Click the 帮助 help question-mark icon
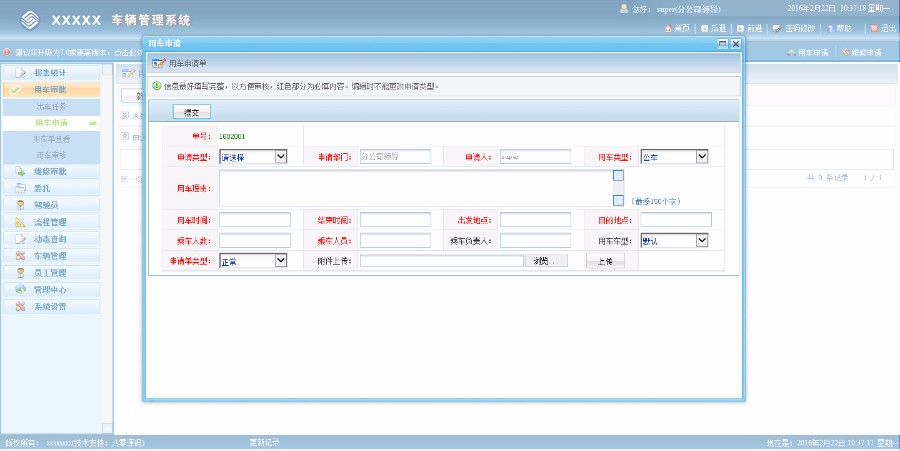 [830, 28]
